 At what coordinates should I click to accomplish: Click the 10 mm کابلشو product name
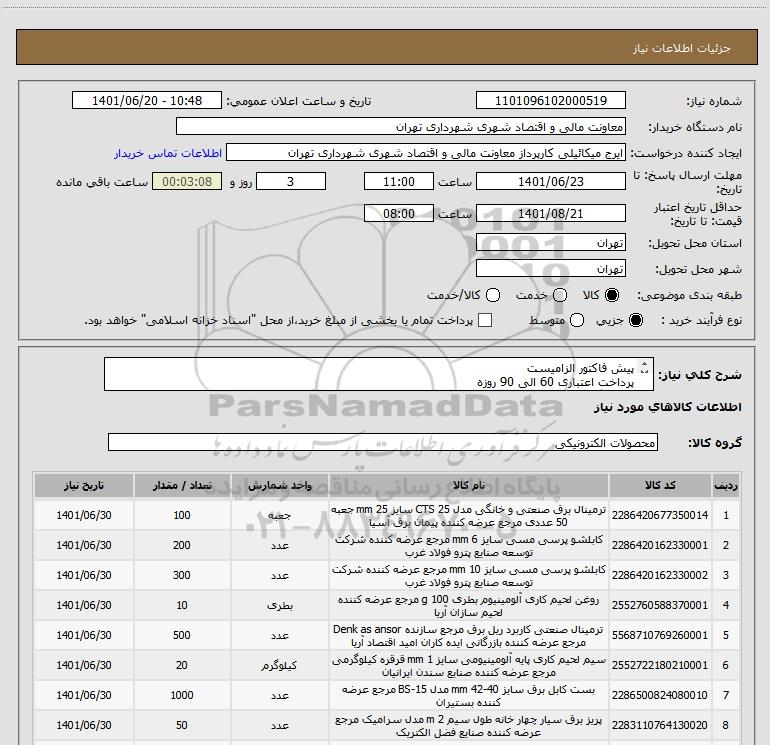pyautogui.click(x=468, y=576)
